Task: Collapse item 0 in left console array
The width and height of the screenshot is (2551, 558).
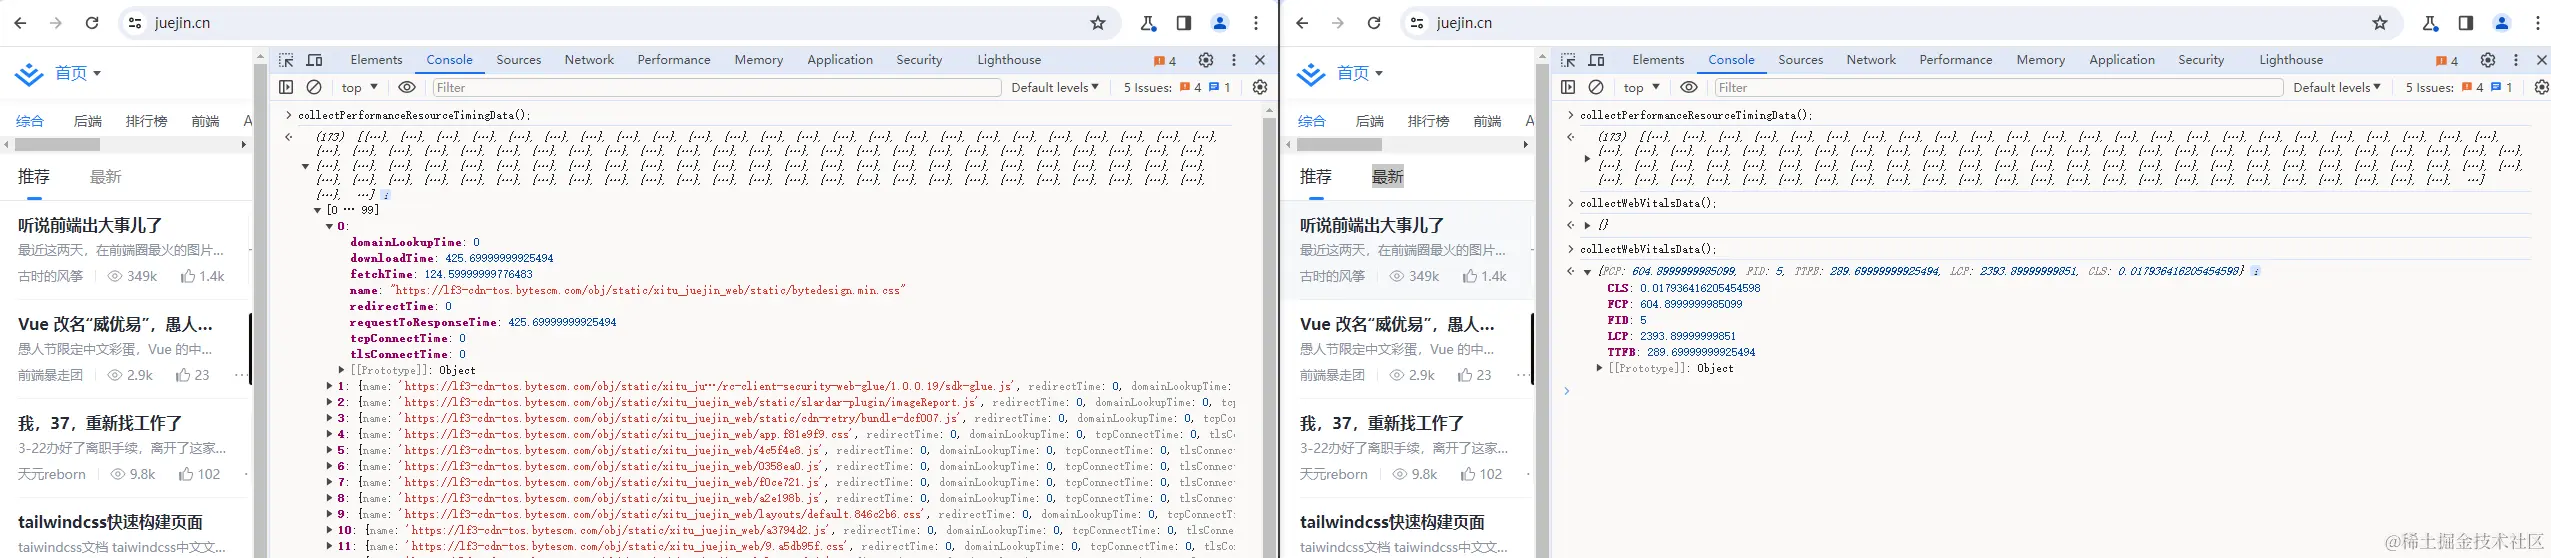Action: tap(329, 226)
